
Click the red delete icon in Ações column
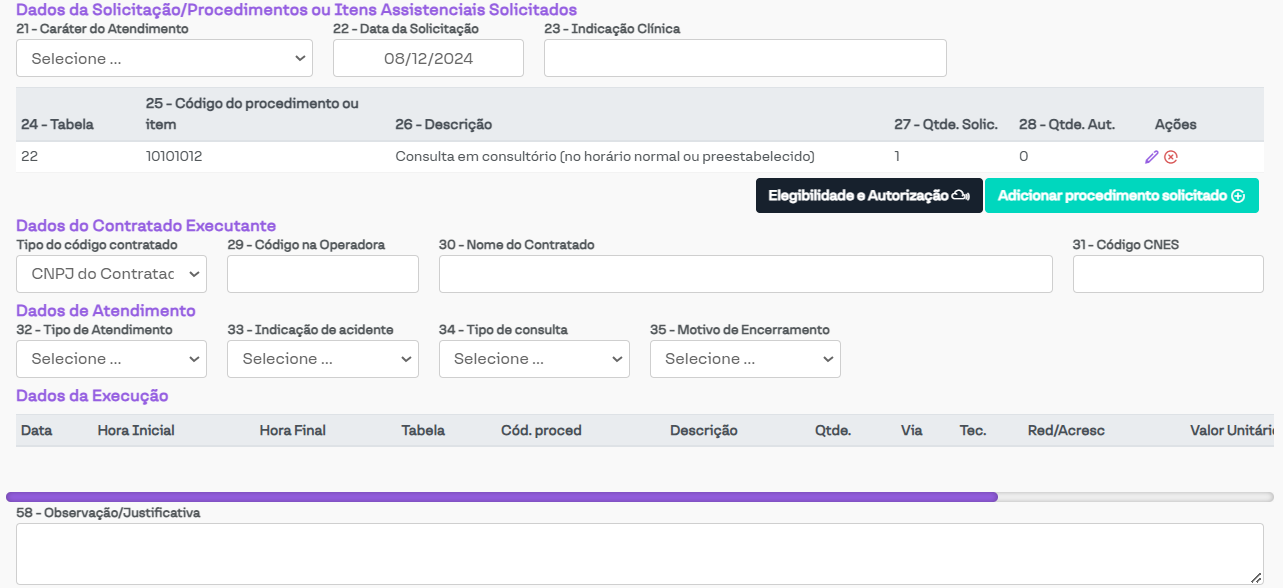pos(1170,157)
